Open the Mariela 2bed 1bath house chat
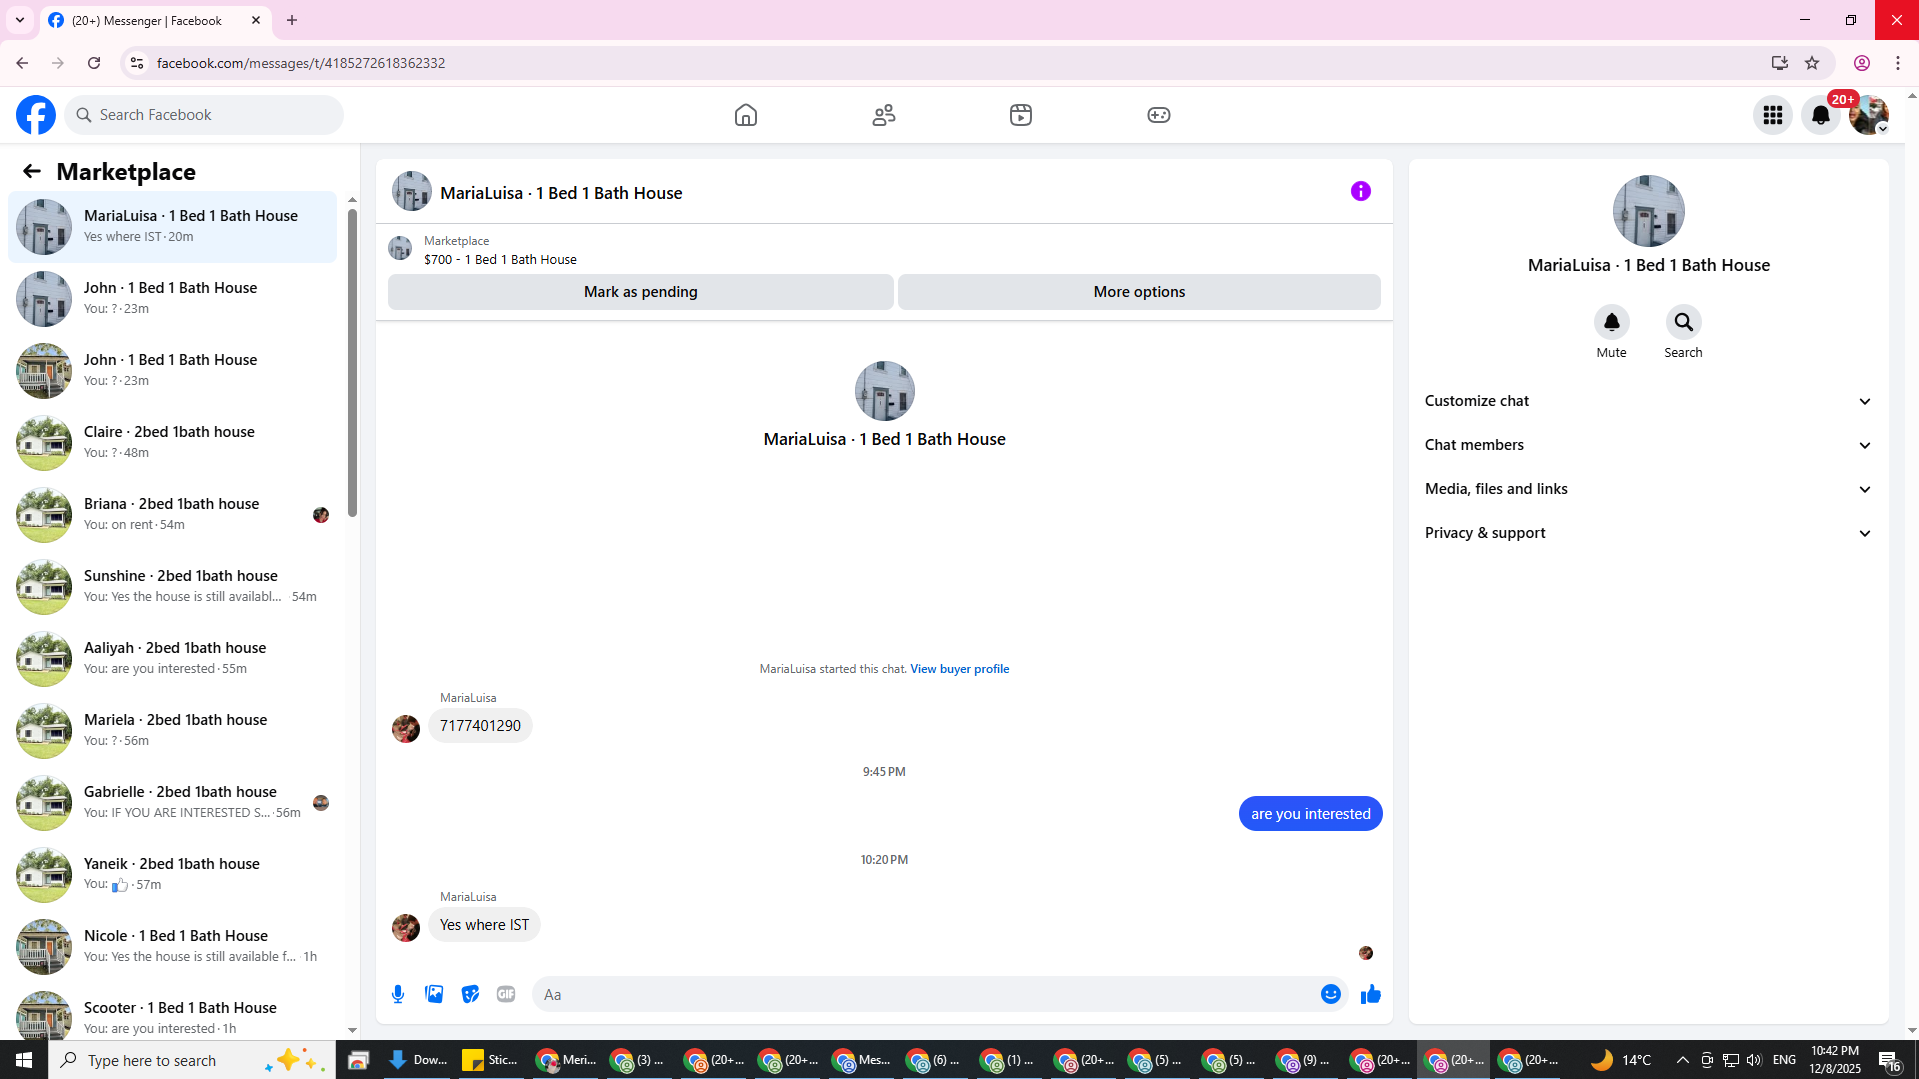Viewport: 1919px width, 1079px height. 173,731
